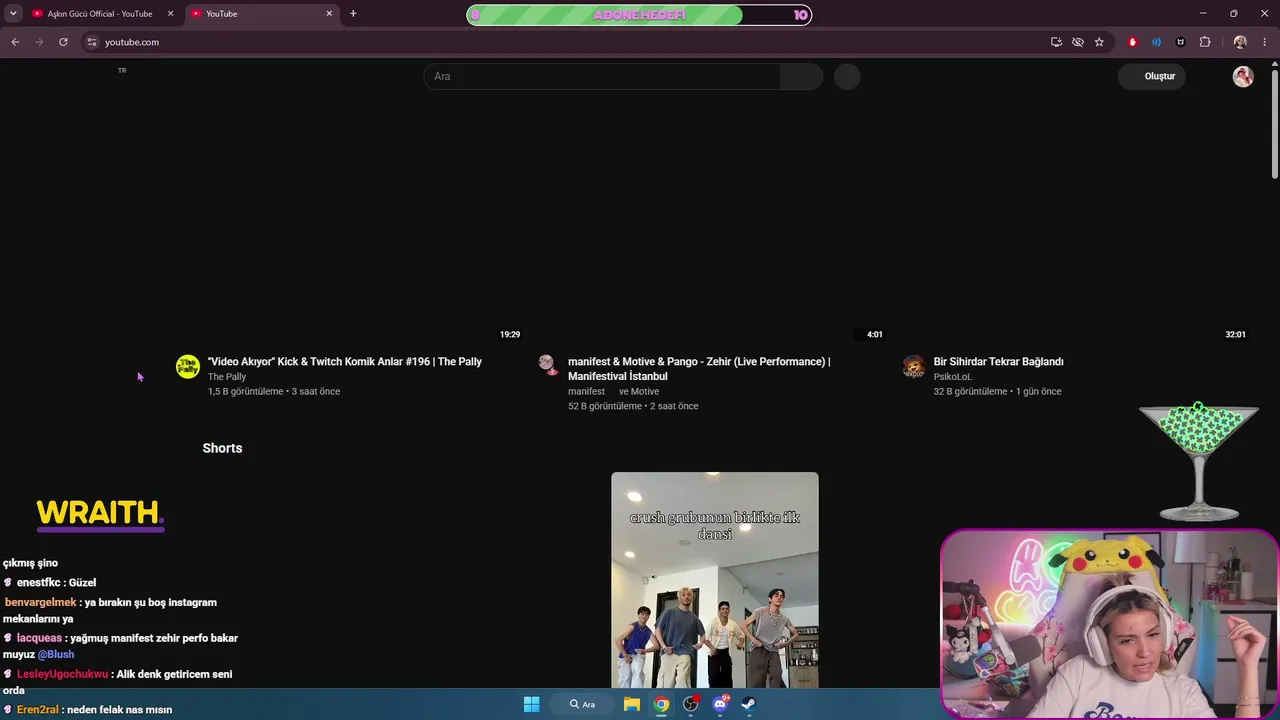Play the crush grubunun Shorts video

(x=715, y=580)
